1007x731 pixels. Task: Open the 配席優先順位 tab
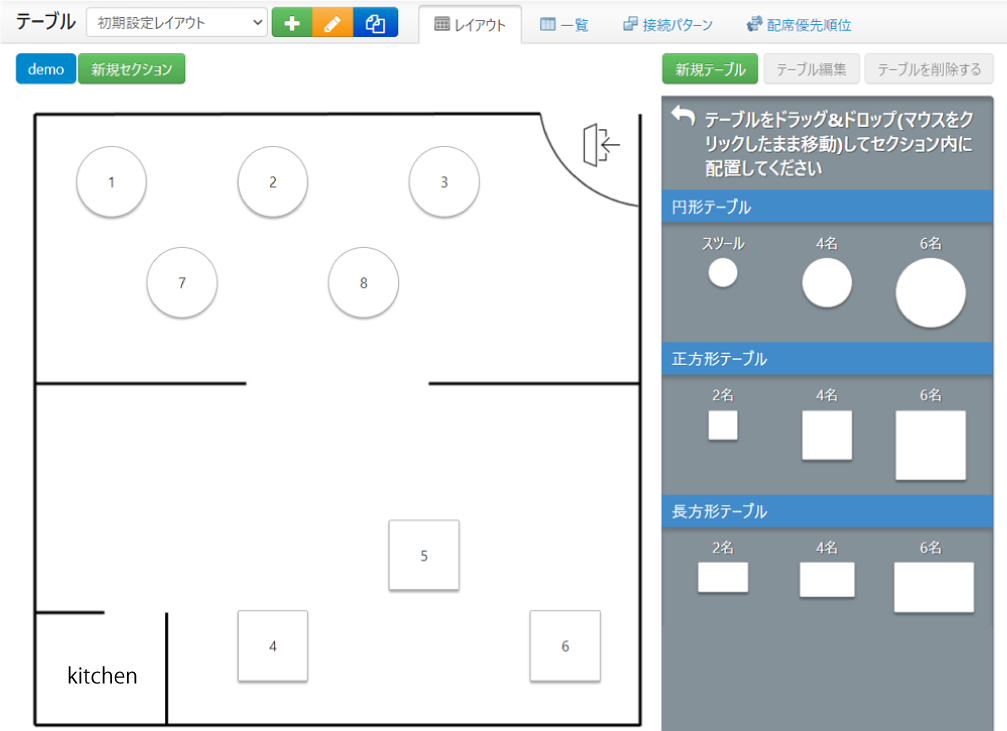pos(798,25)
